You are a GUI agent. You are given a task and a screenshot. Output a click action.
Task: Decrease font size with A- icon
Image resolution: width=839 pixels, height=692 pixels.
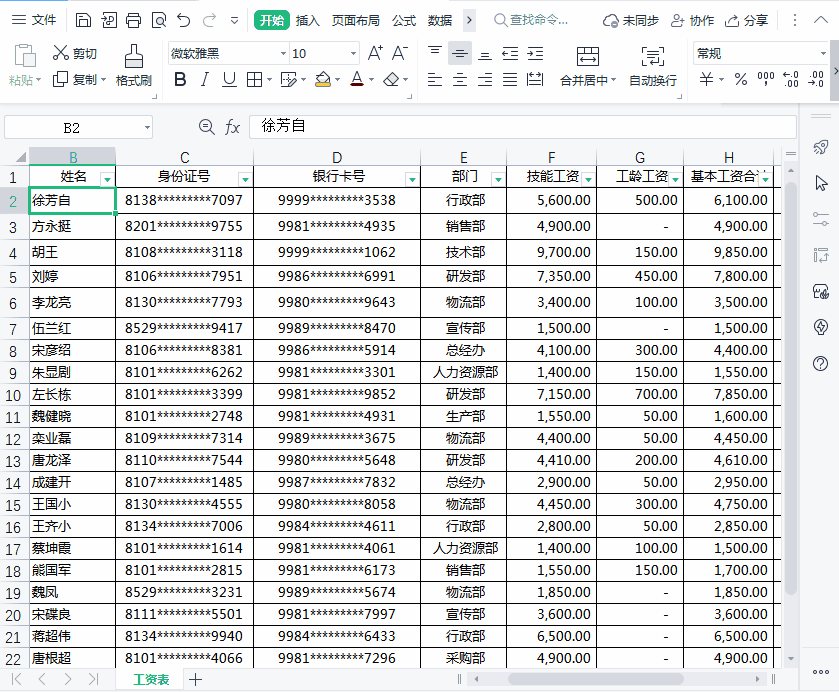coord(400,53)
